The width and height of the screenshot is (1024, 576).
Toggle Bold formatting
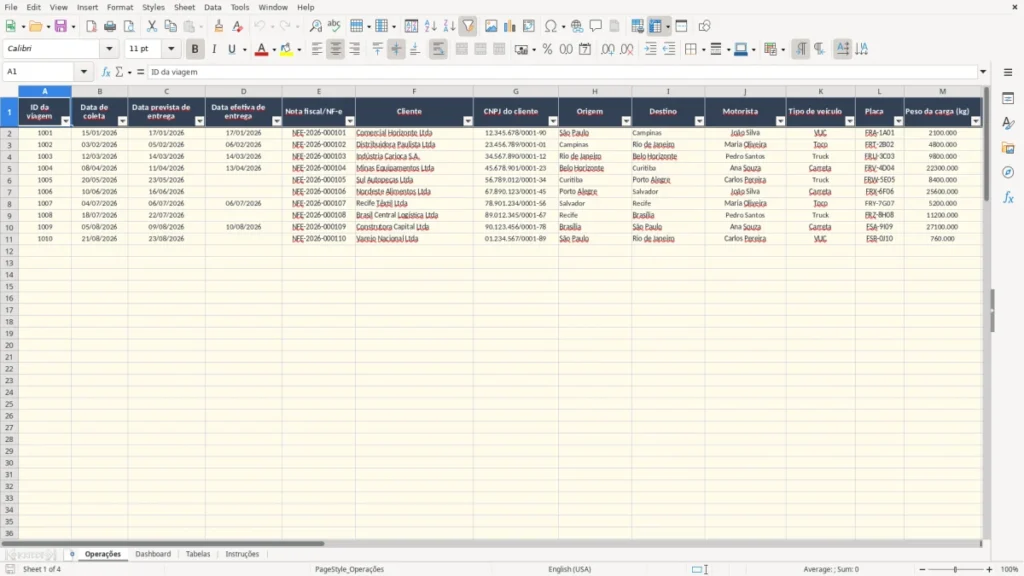pos(195,49)
